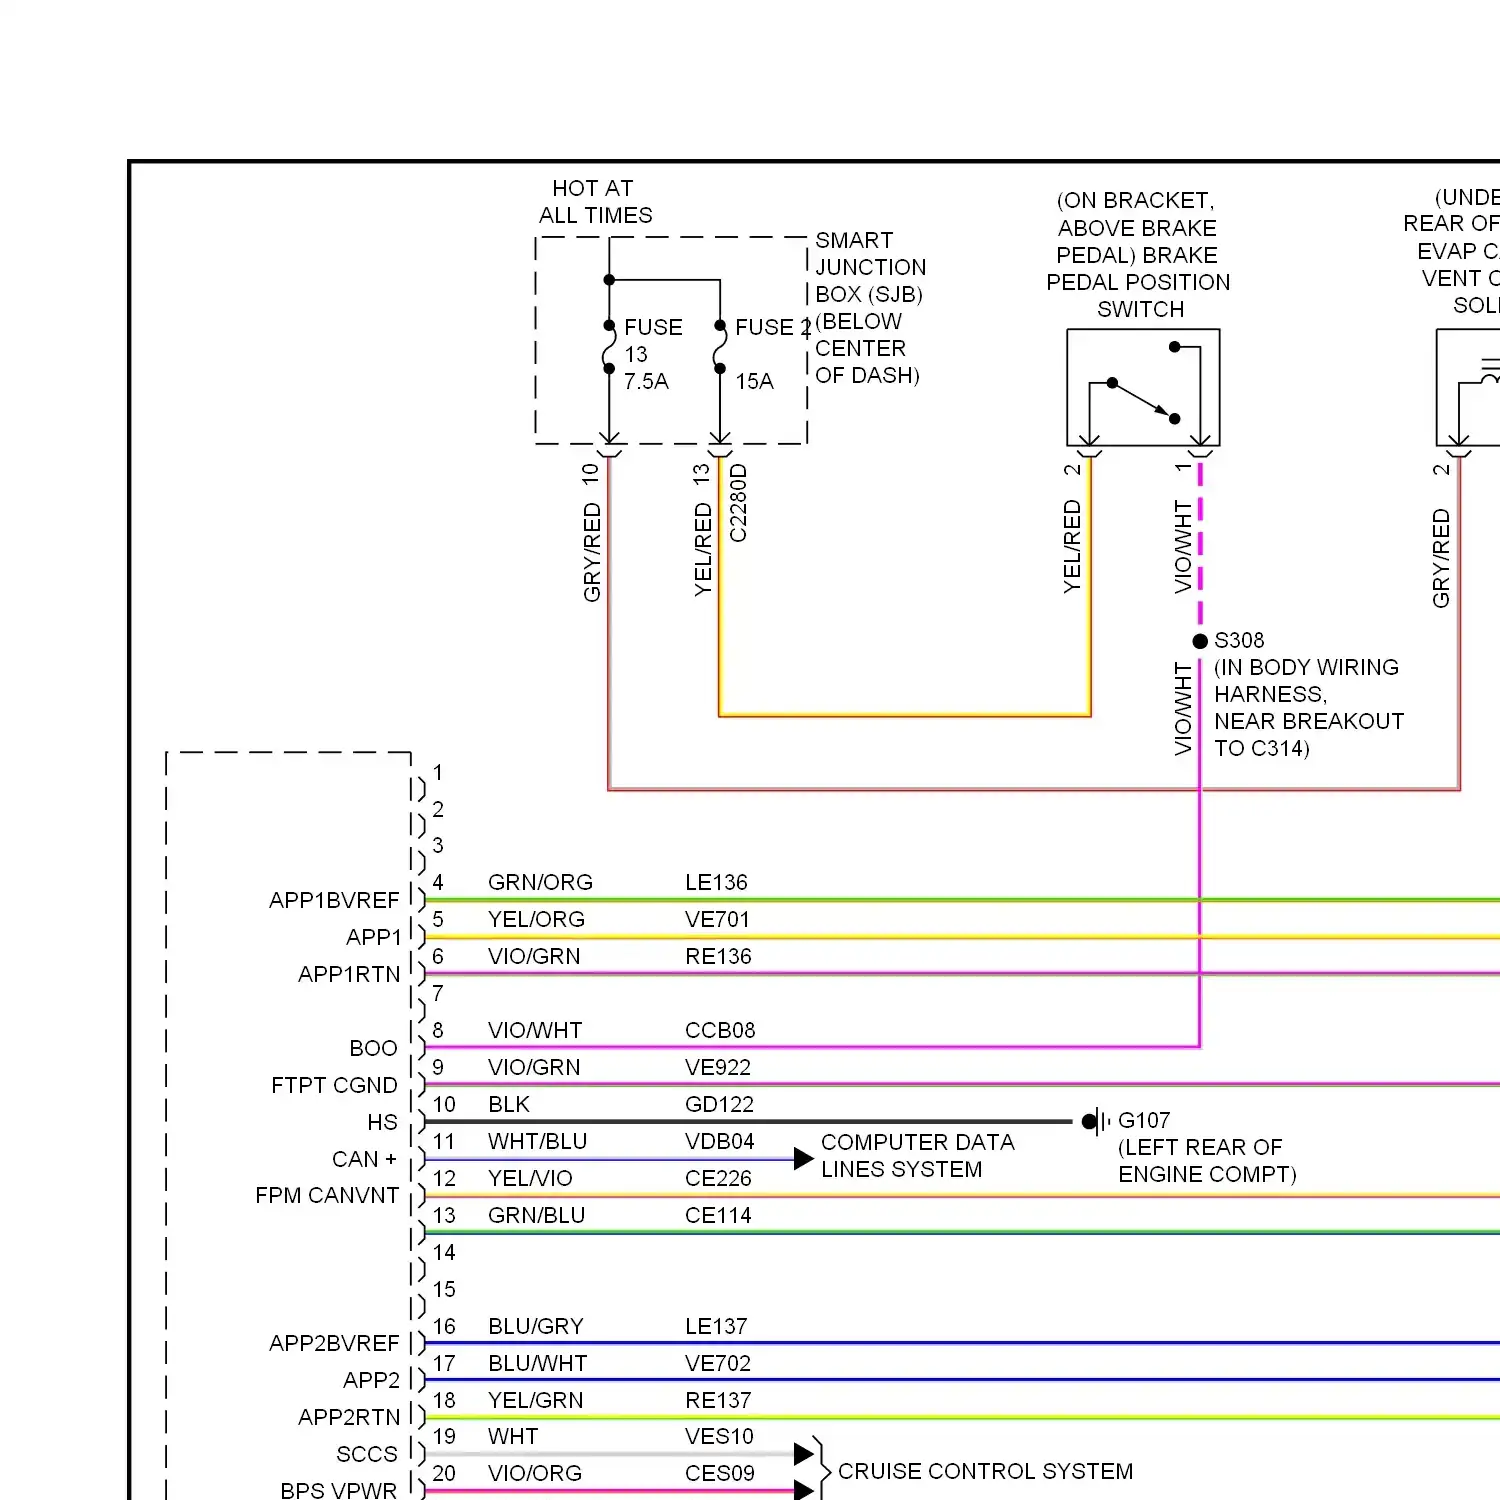Click the BOO pin label
The image size is (1500, 1500).
pos(373,1048)
